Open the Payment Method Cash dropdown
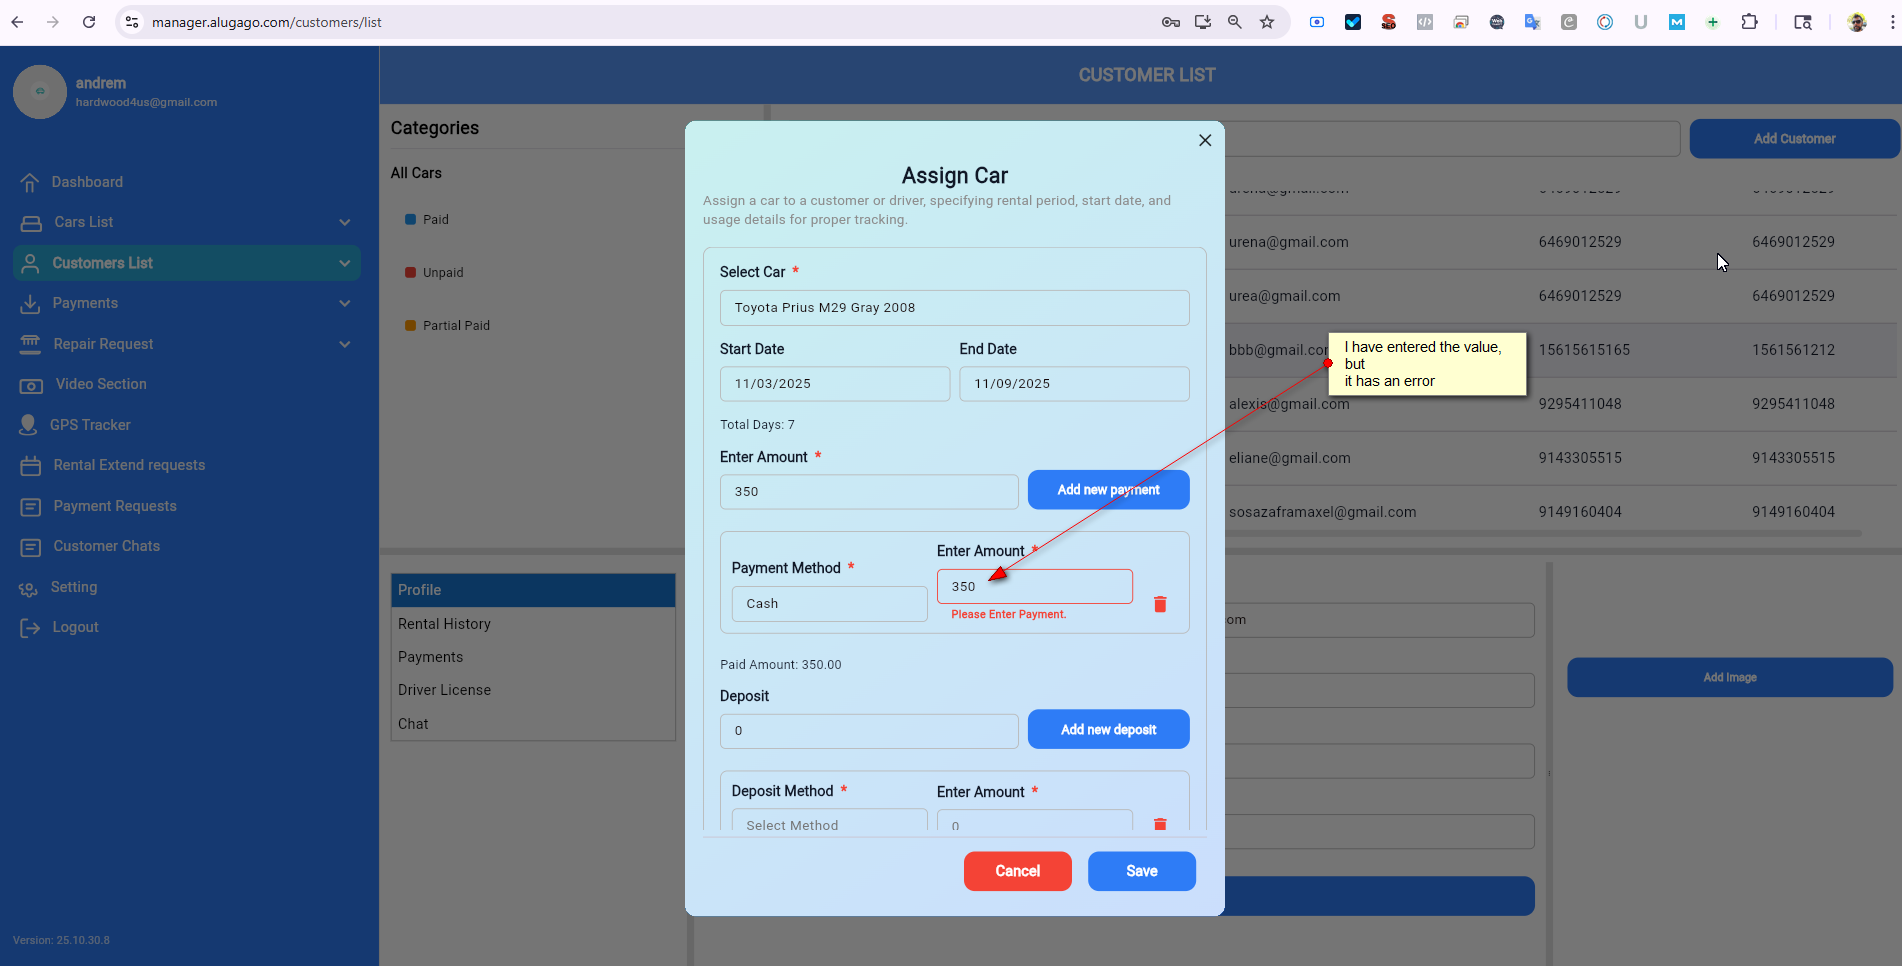The height and width of the screenshot is (966, 1902). (x=829, y=604)
